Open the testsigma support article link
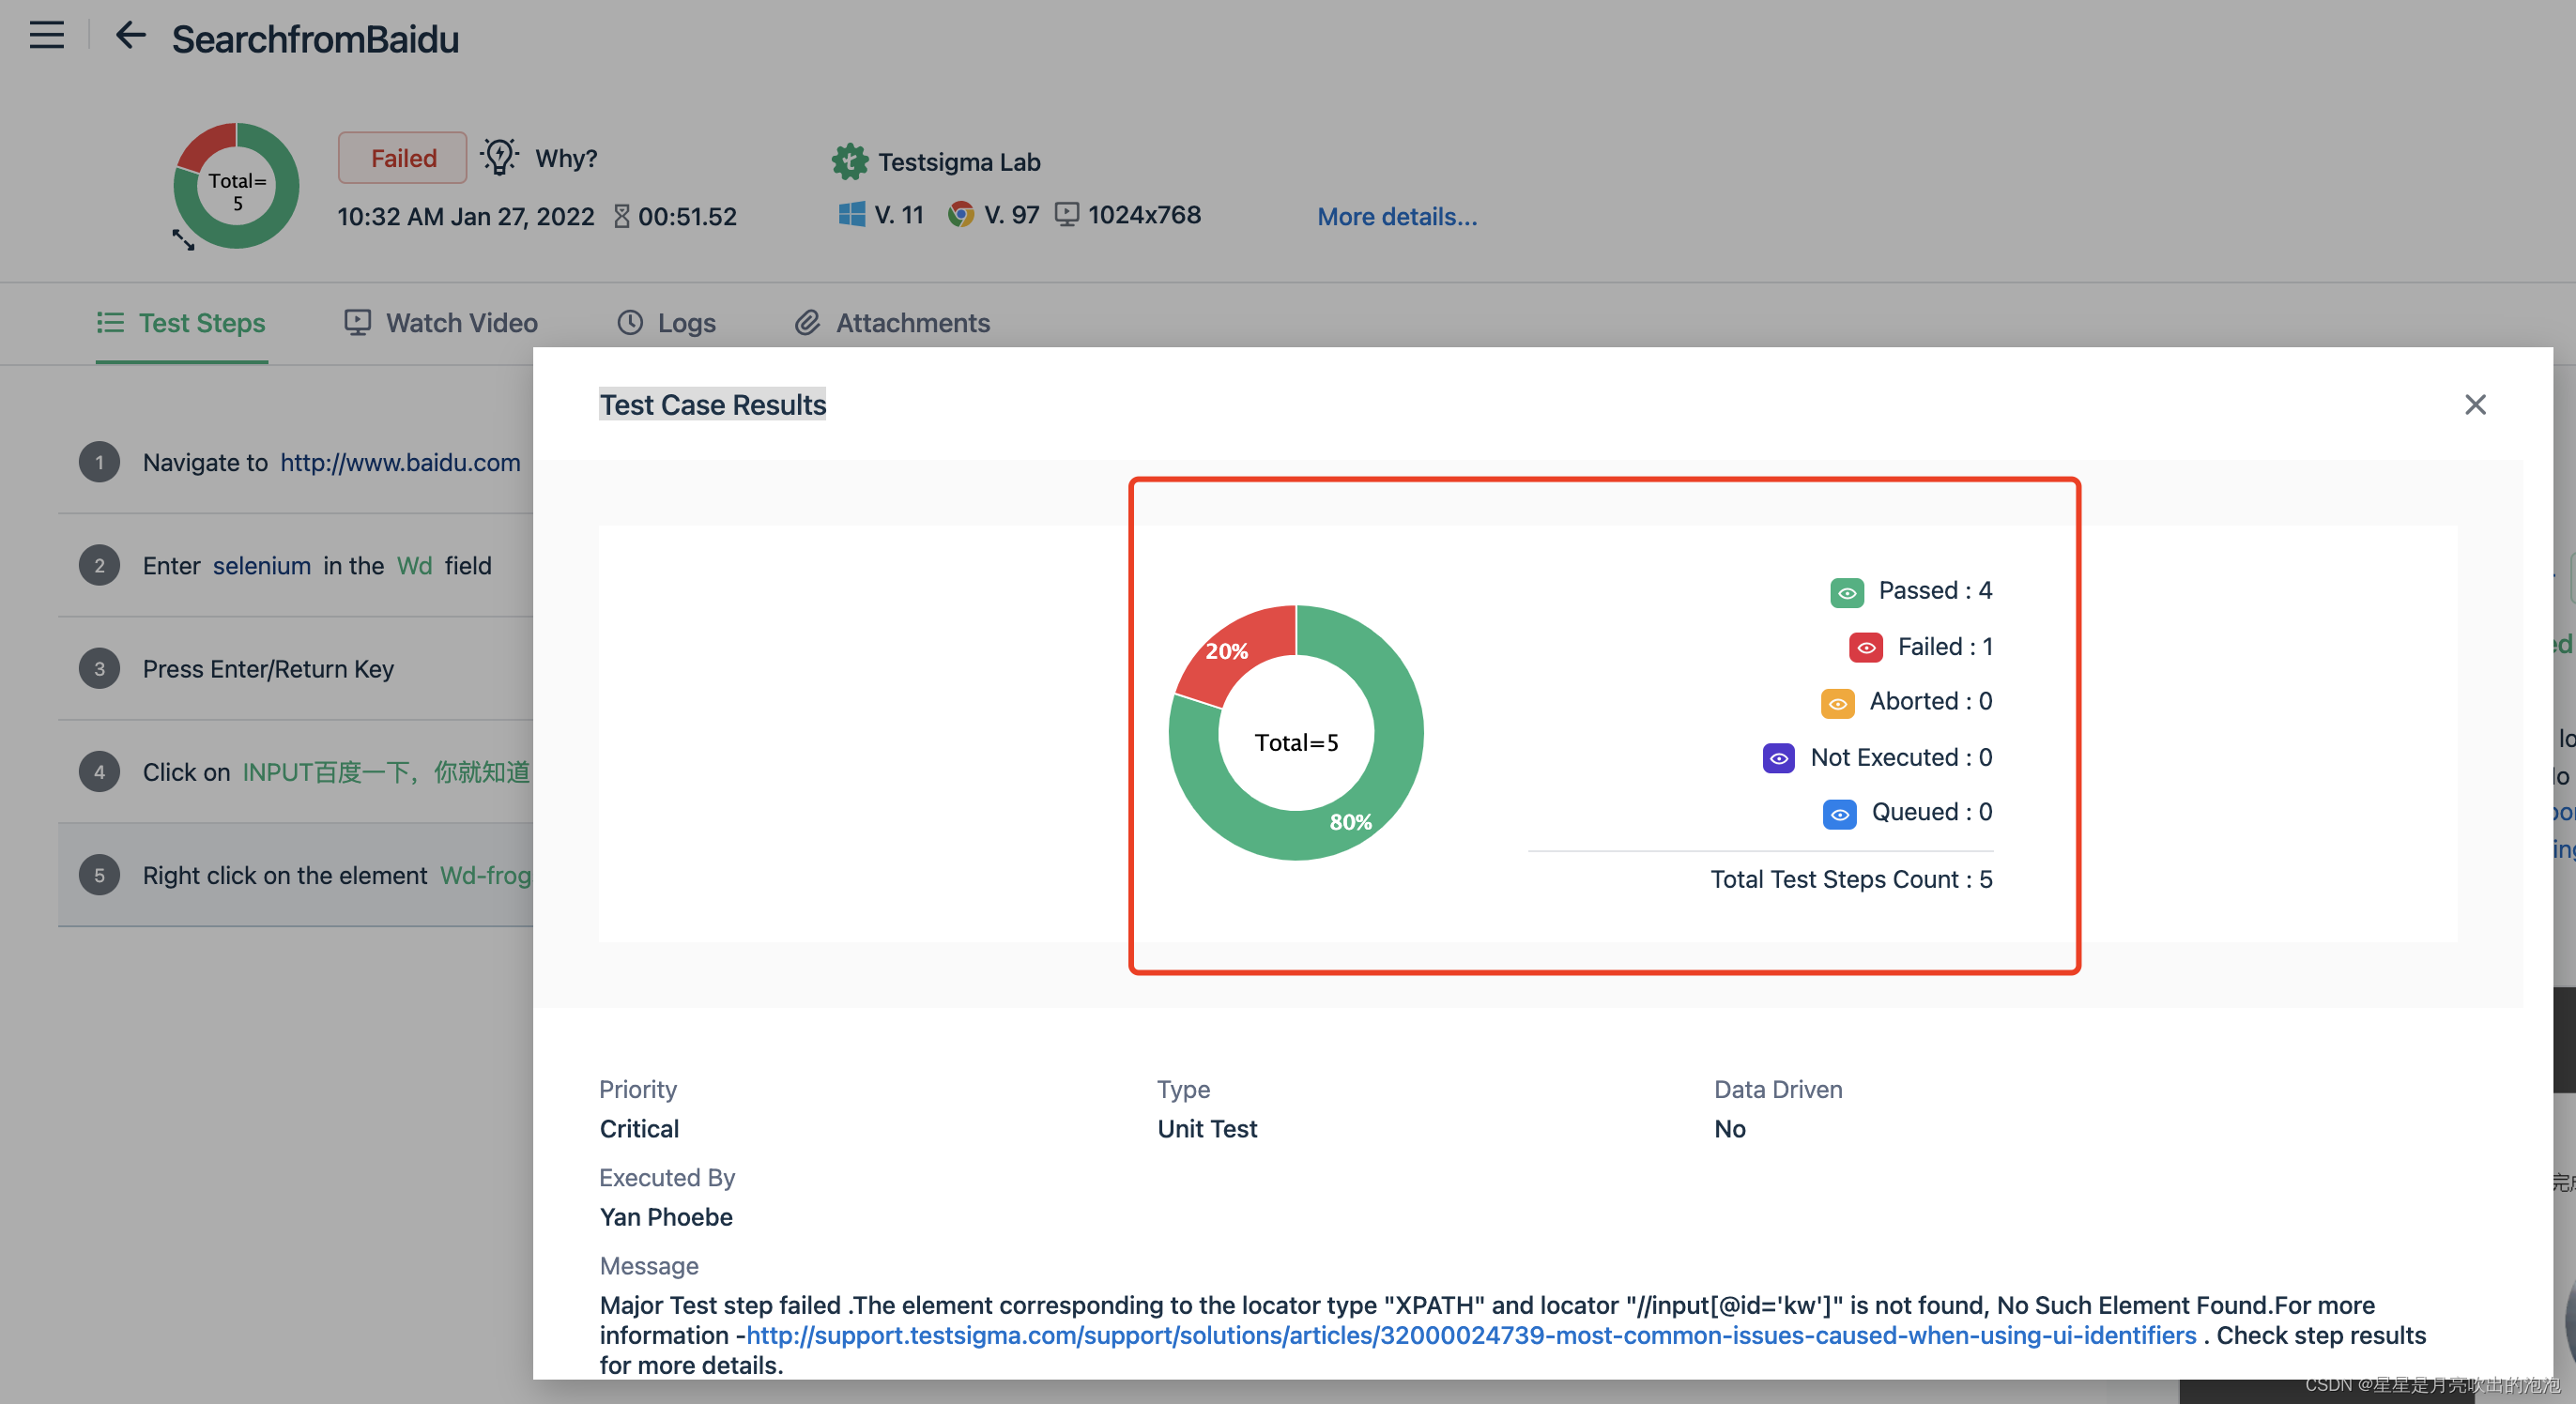The image size is (2576, 1404). (1470, 1335)
